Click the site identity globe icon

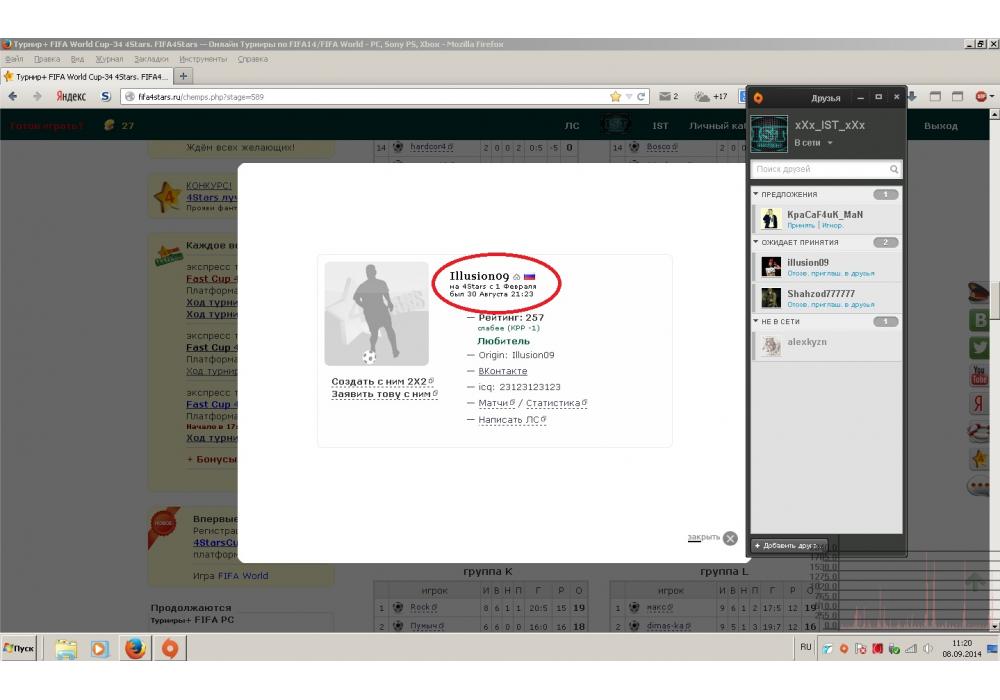[x=129, y=97]
